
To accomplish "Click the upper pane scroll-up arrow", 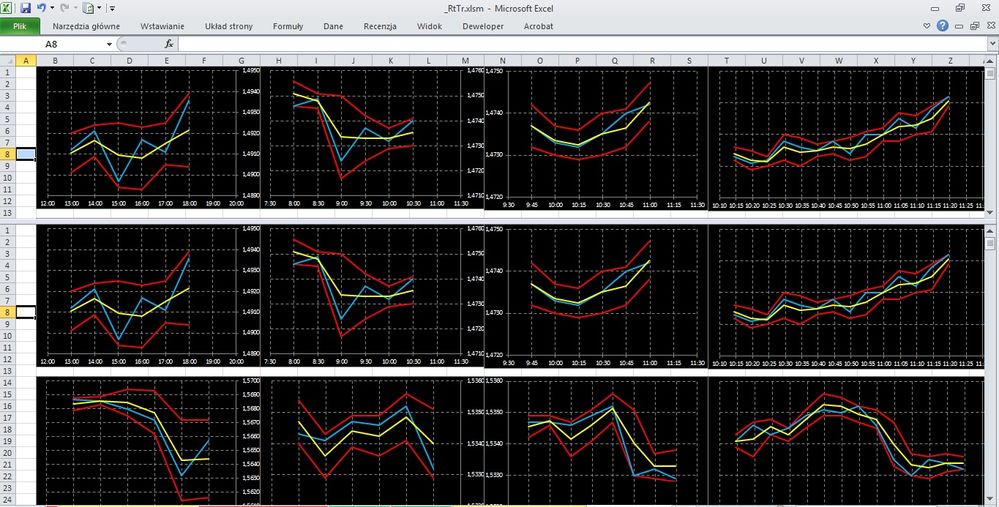I will click(x=992, y=61).
